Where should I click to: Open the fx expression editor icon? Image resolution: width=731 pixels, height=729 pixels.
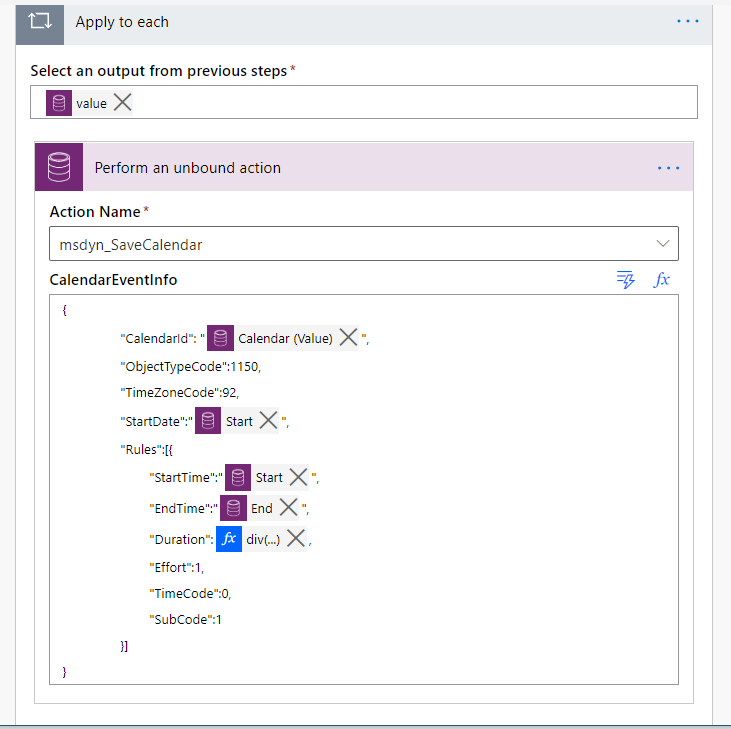point(661,280)
